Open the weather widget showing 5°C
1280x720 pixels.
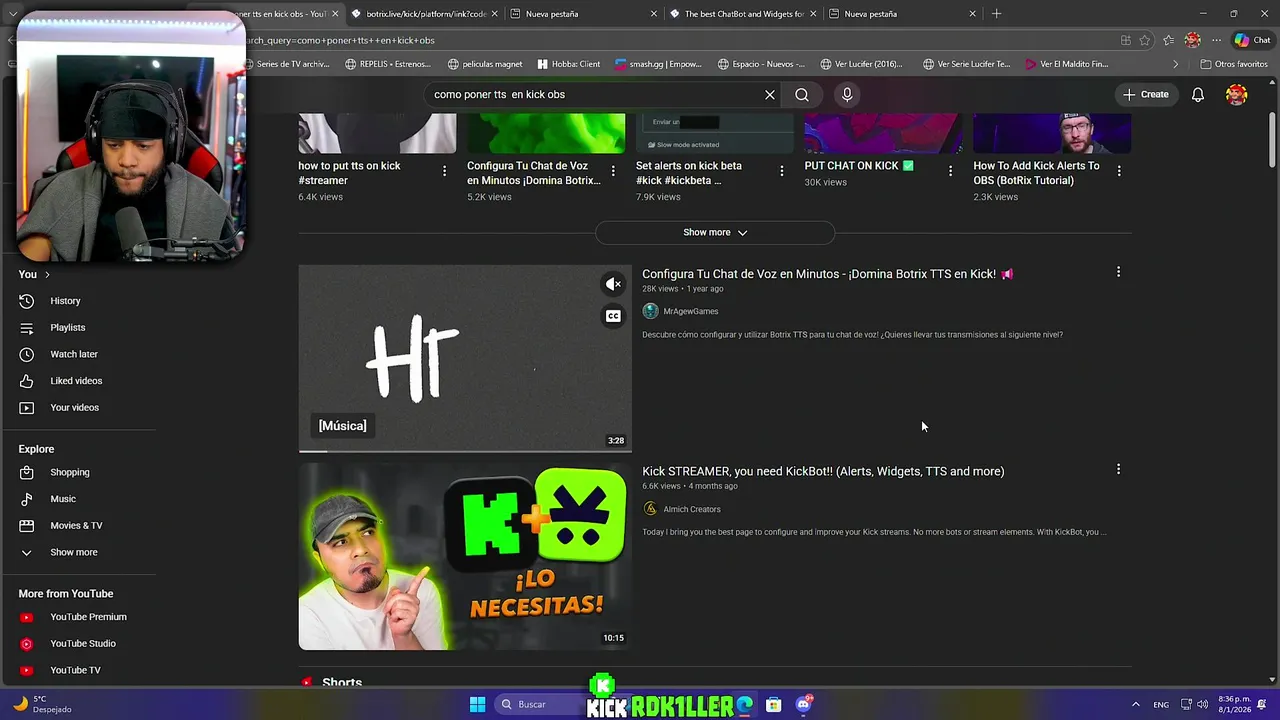[x=44, y=704]
